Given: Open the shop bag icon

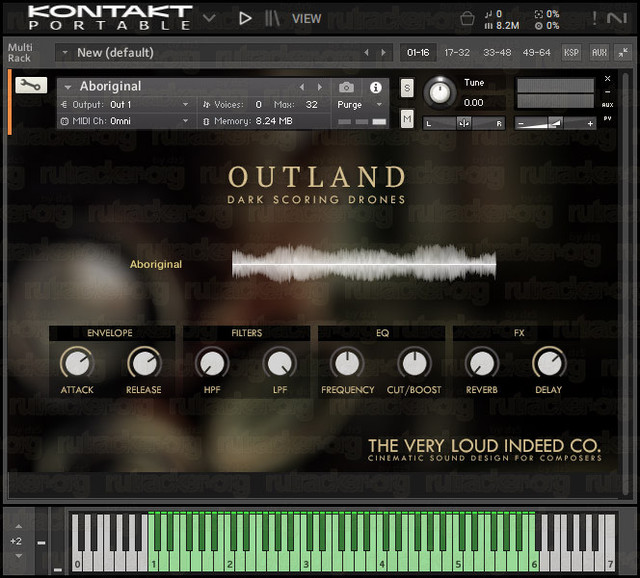Looking at the screenshot, I should coord(467,18).
